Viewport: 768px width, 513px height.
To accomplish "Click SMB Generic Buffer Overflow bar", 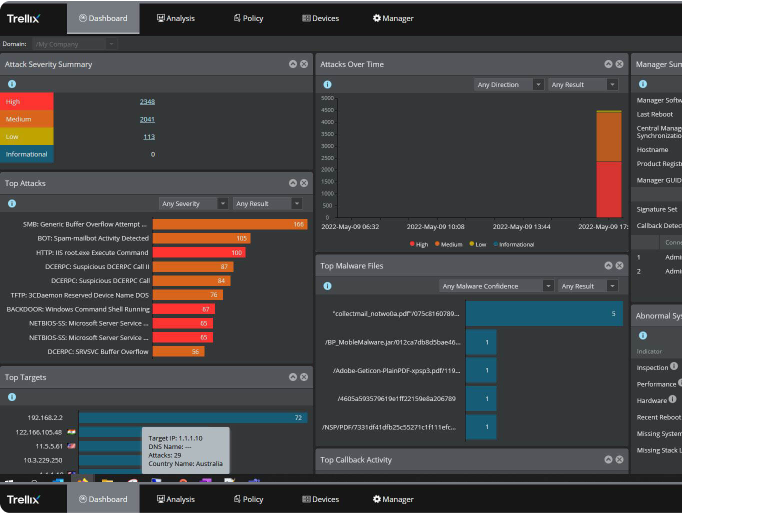I will [230, 224].
